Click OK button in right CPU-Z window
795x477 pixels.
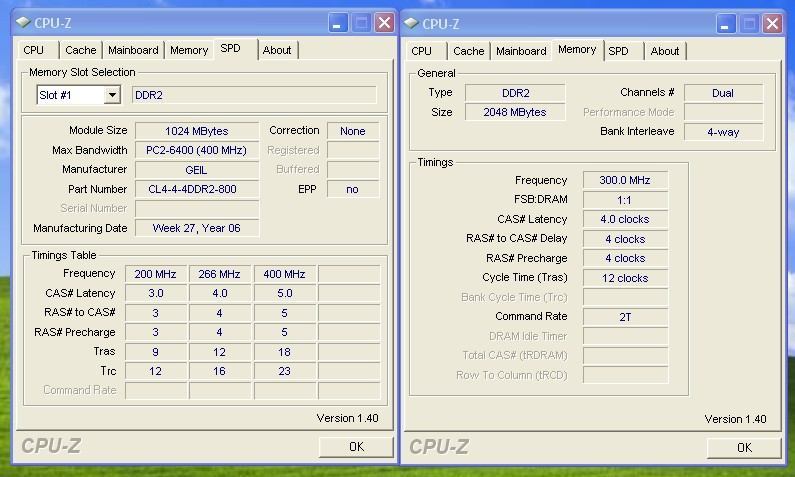pyautogui.click(x=744, y=448)
